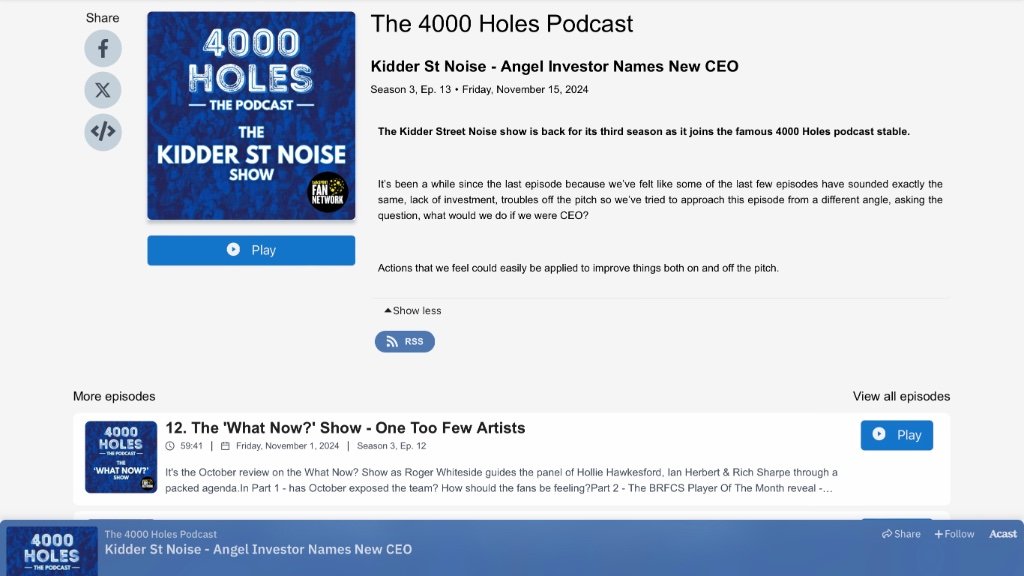Open the Acast logo link
Screen dimensions: 1024x576
[x=1002, y=534]
